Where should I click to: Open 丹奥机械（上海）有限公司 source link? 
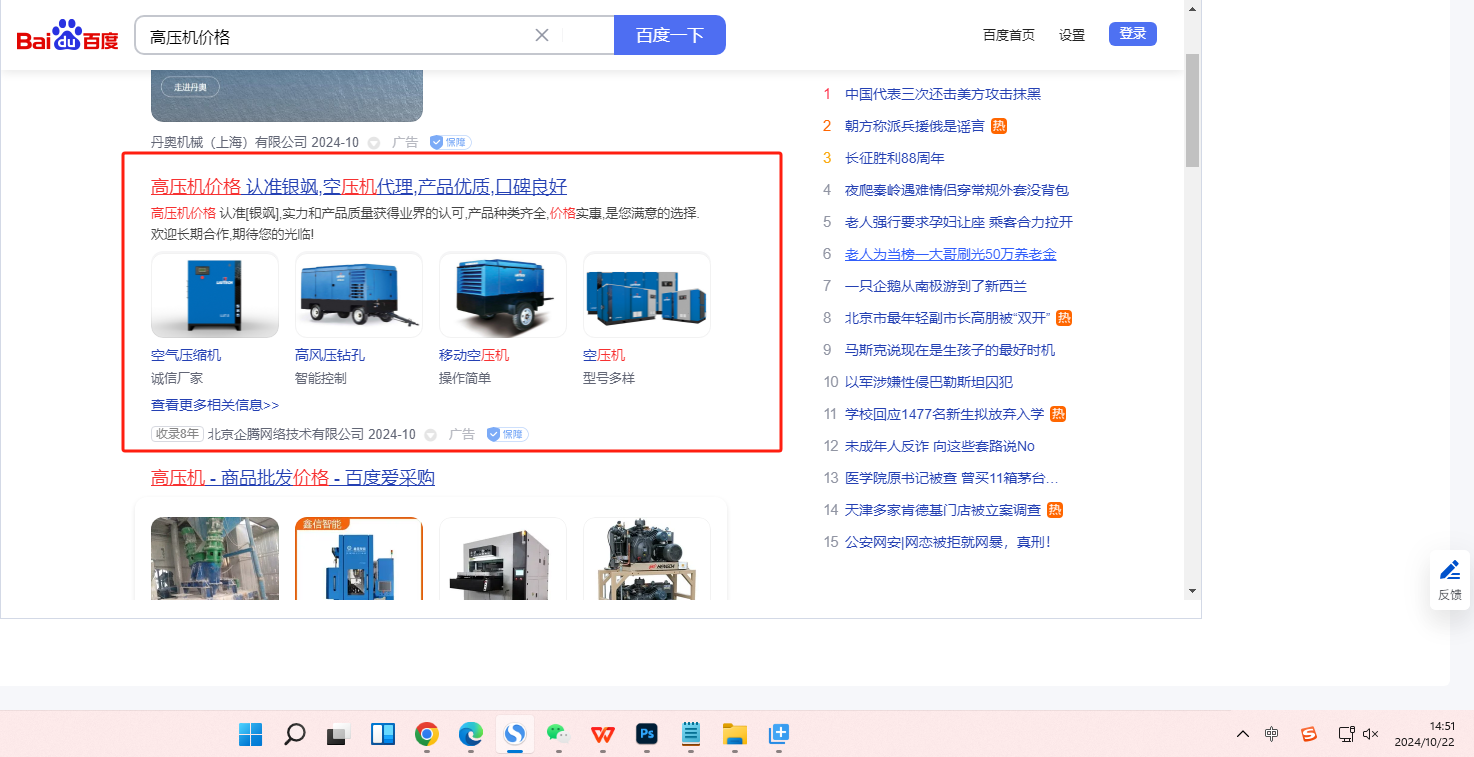tap(229, 142)
